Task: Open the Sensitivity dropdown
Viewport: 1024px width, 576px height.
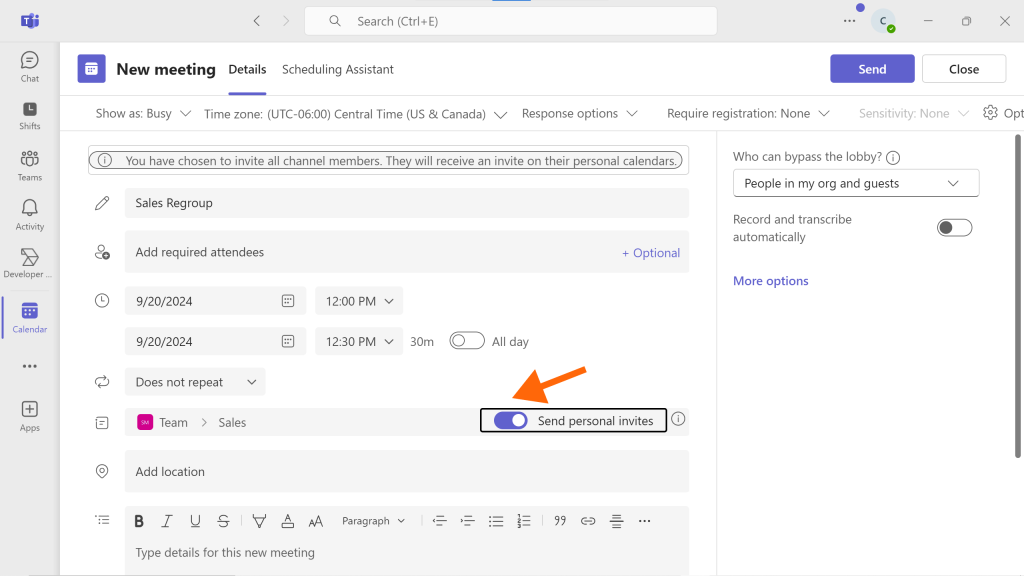Action: coord(913,114)
